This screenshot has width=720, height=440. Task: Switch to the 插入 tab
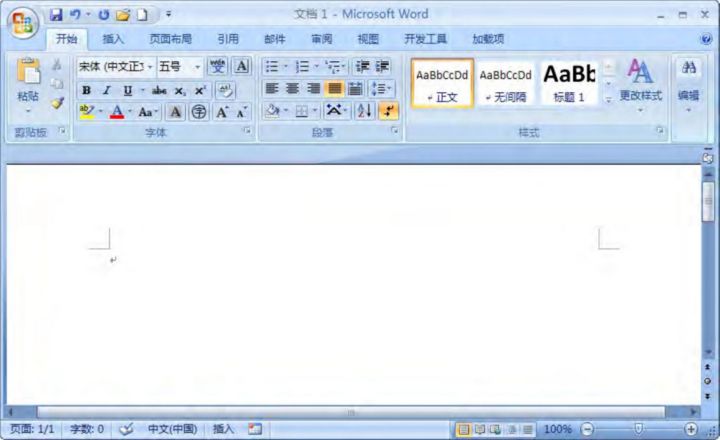tap(113, 39)
